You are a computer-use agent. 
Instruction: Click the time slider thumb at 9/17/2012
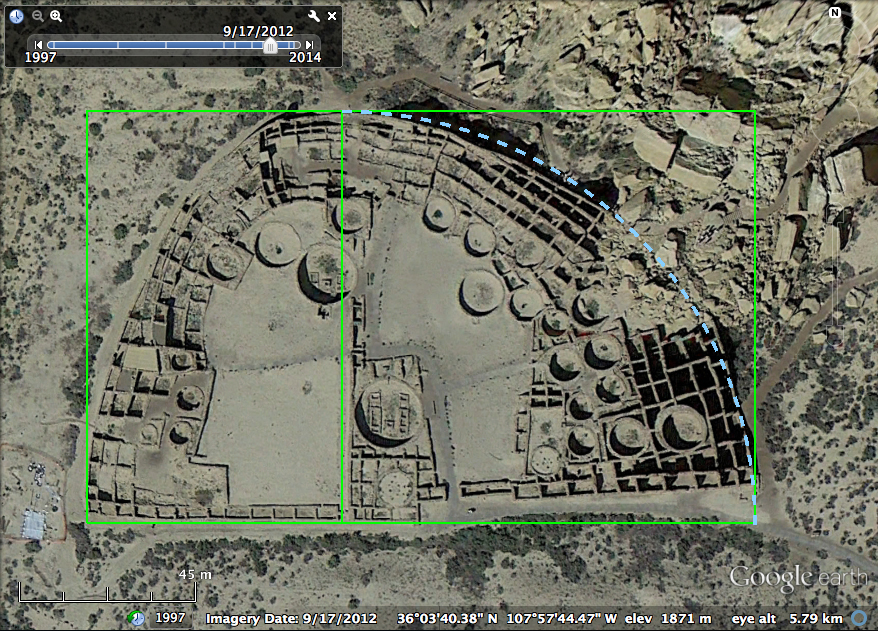point(269,45)
